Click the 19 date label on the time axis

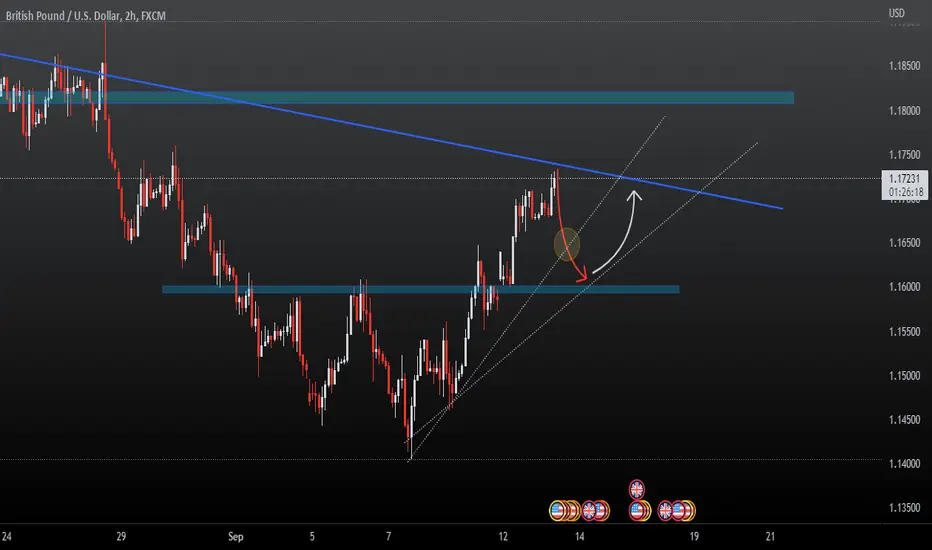(694, 536)
